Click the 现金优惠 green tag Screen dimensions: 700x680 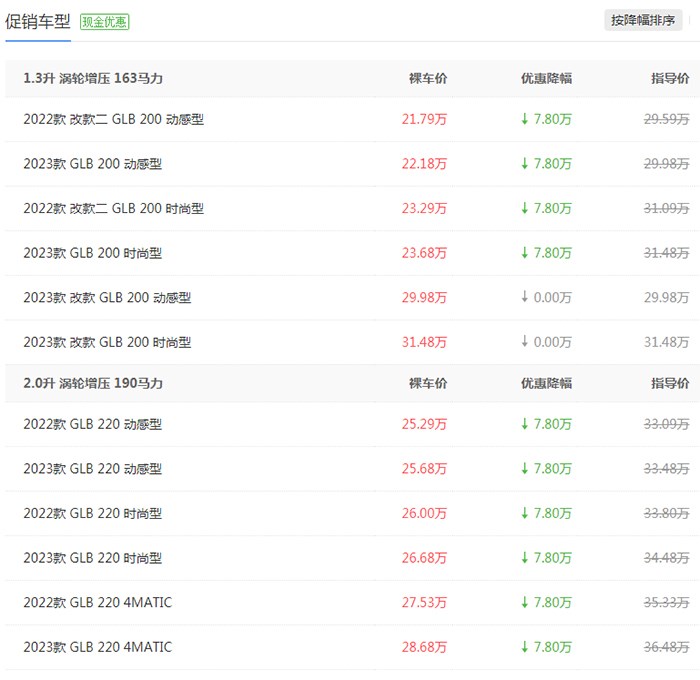[105, 21]
